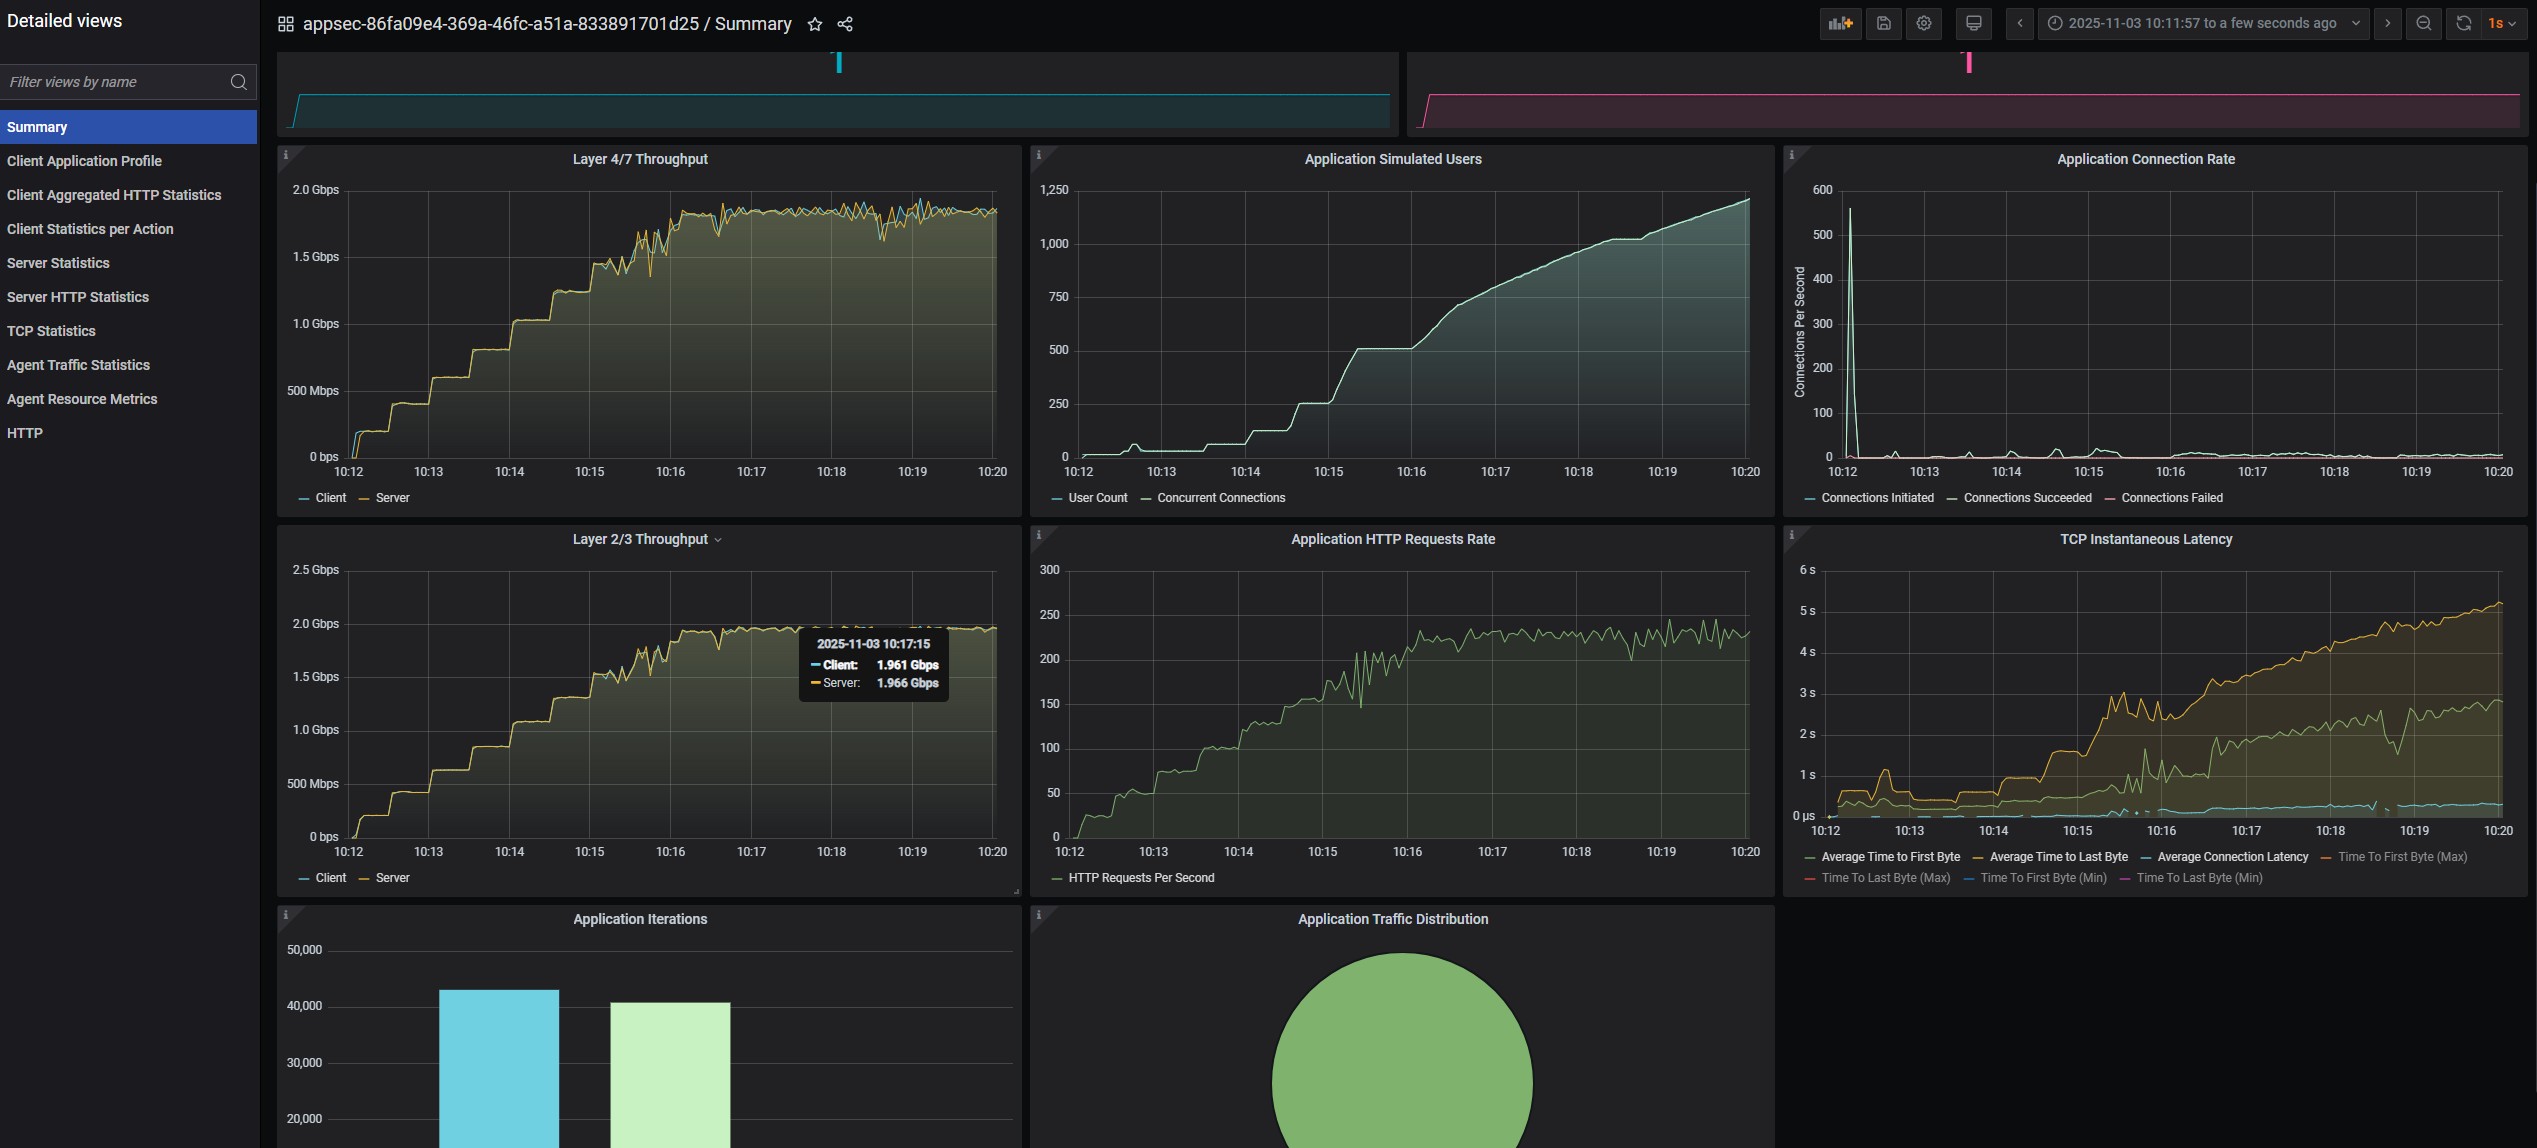Open Client Application Profile view

tap(84, 161)
